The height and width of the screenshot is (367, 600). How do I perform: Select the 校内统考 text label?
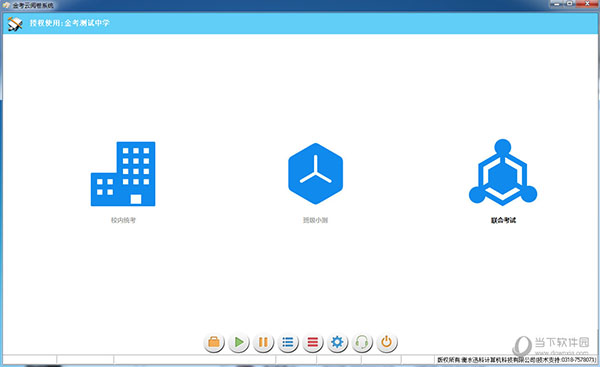point(123,220)
